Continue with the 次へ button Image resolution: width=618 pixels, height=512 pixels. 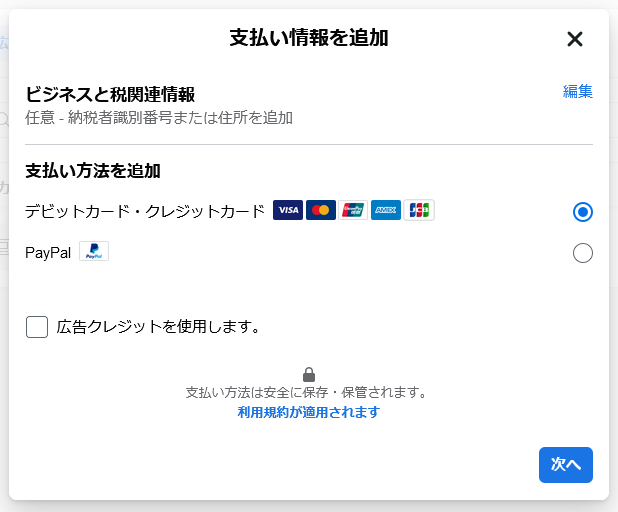tap(566, 465)
